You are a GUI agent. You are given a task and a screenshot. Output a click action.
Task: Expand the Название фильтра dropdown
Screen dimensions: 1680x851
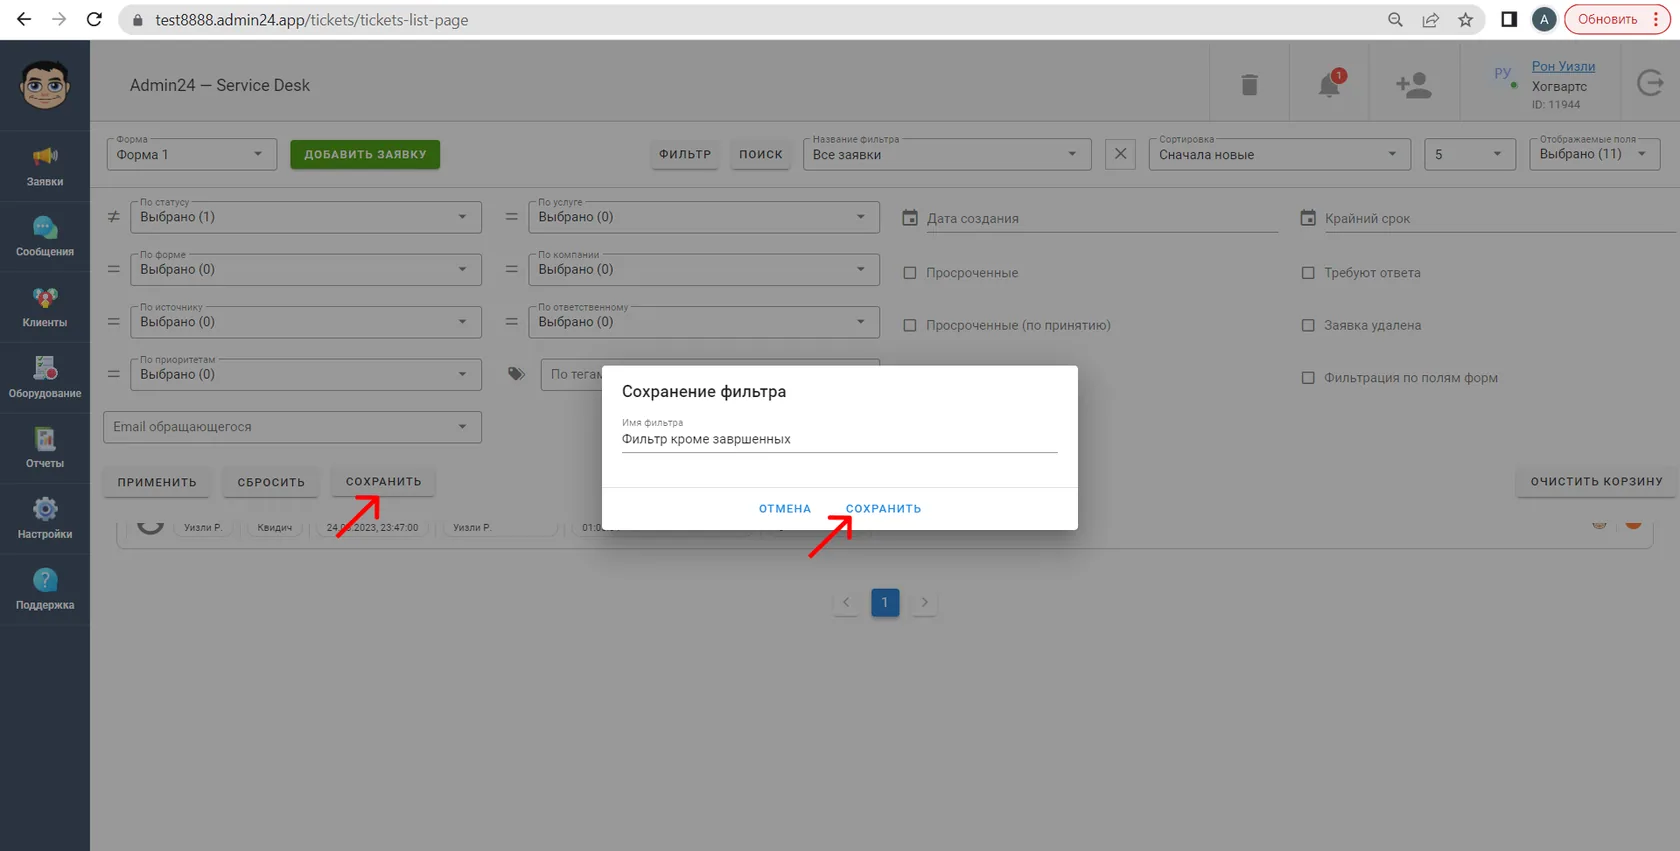946,154
